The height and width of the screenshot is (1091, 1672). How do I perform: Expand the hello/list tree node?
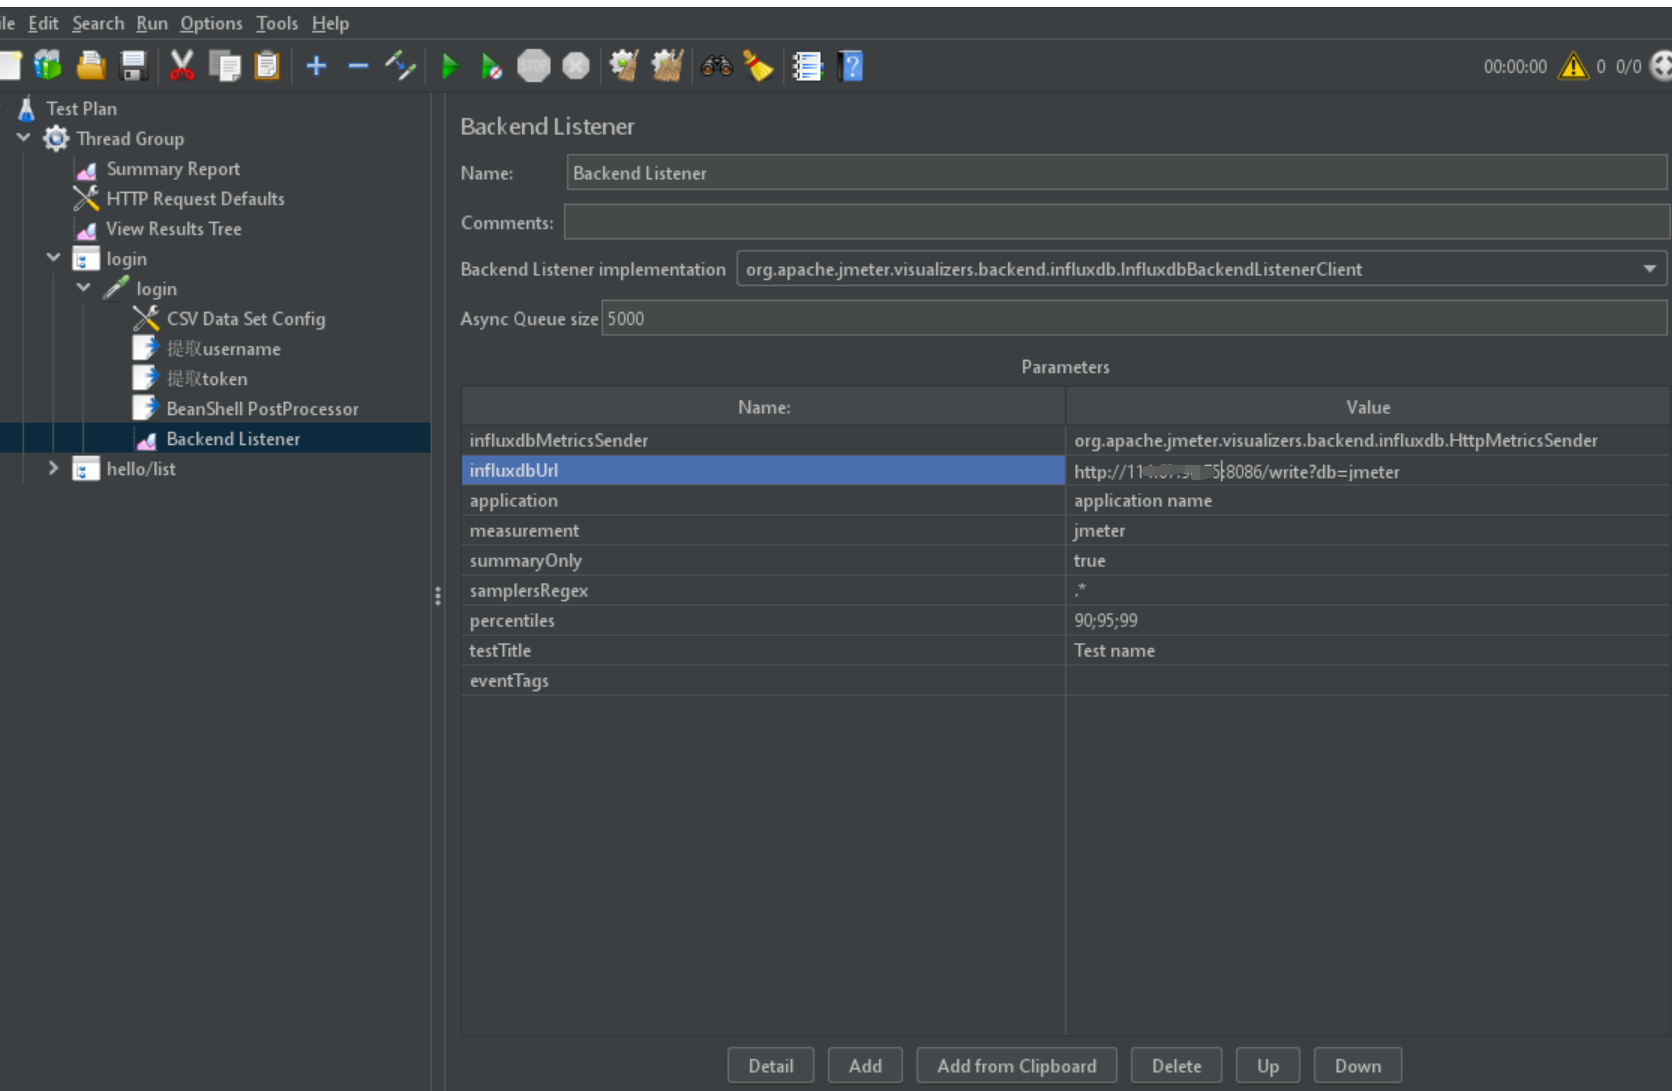point(54,468)
